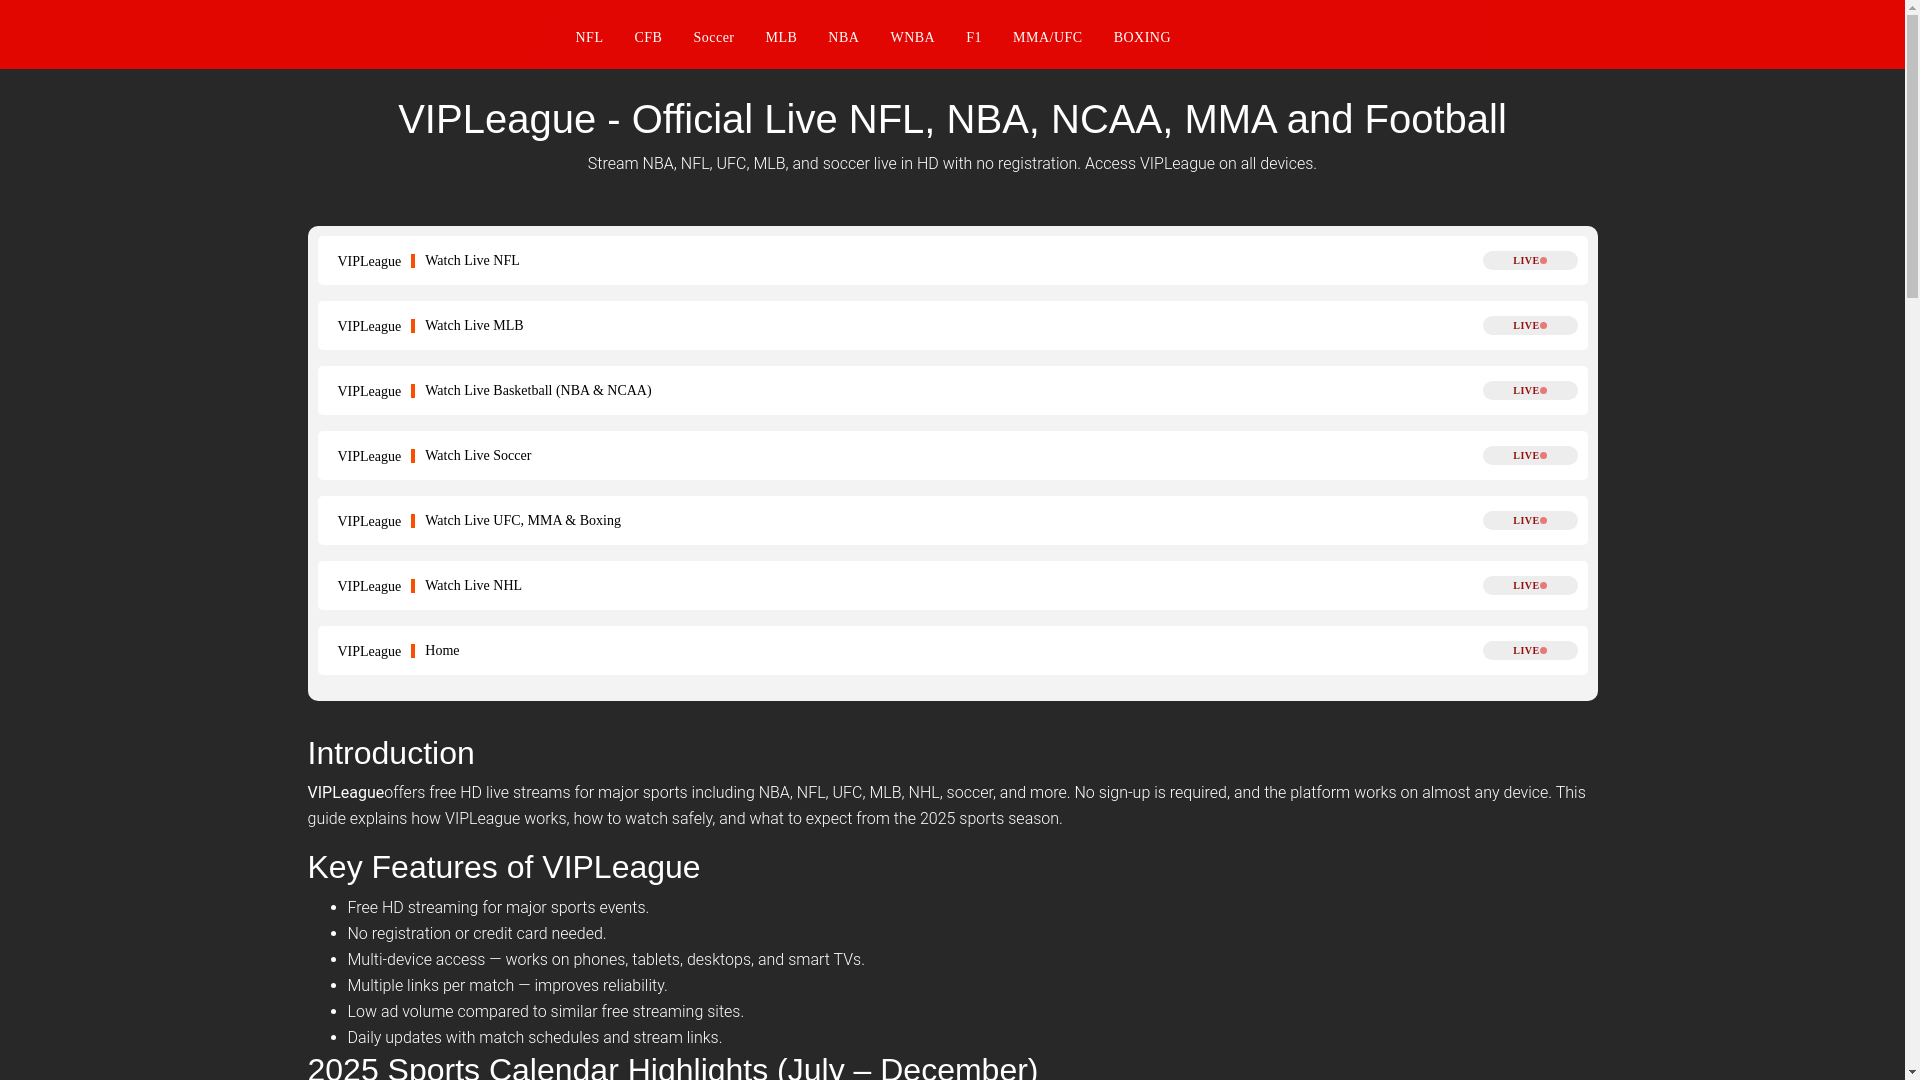Click VIPLeague label in Watch Live NHL row
Viewport: 1920px width, 1080px height.
point(369,587)
